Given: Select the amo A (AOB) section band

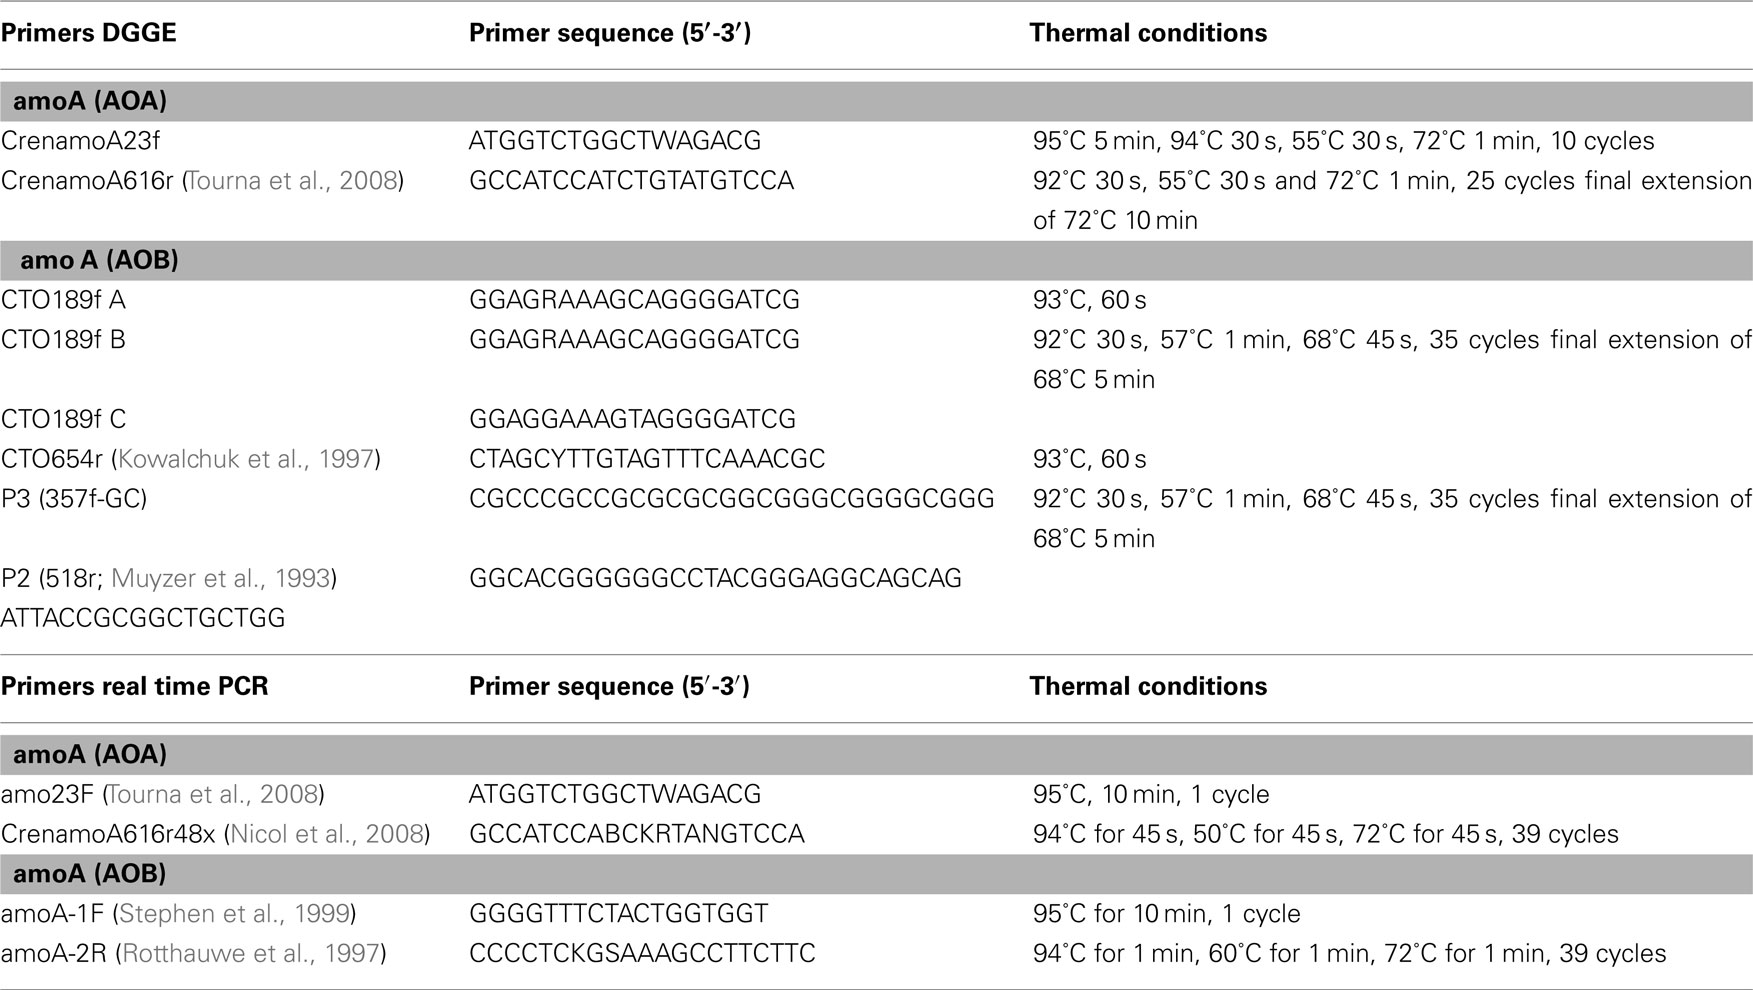Looking at the screenshot, I should tap(876, 260).
